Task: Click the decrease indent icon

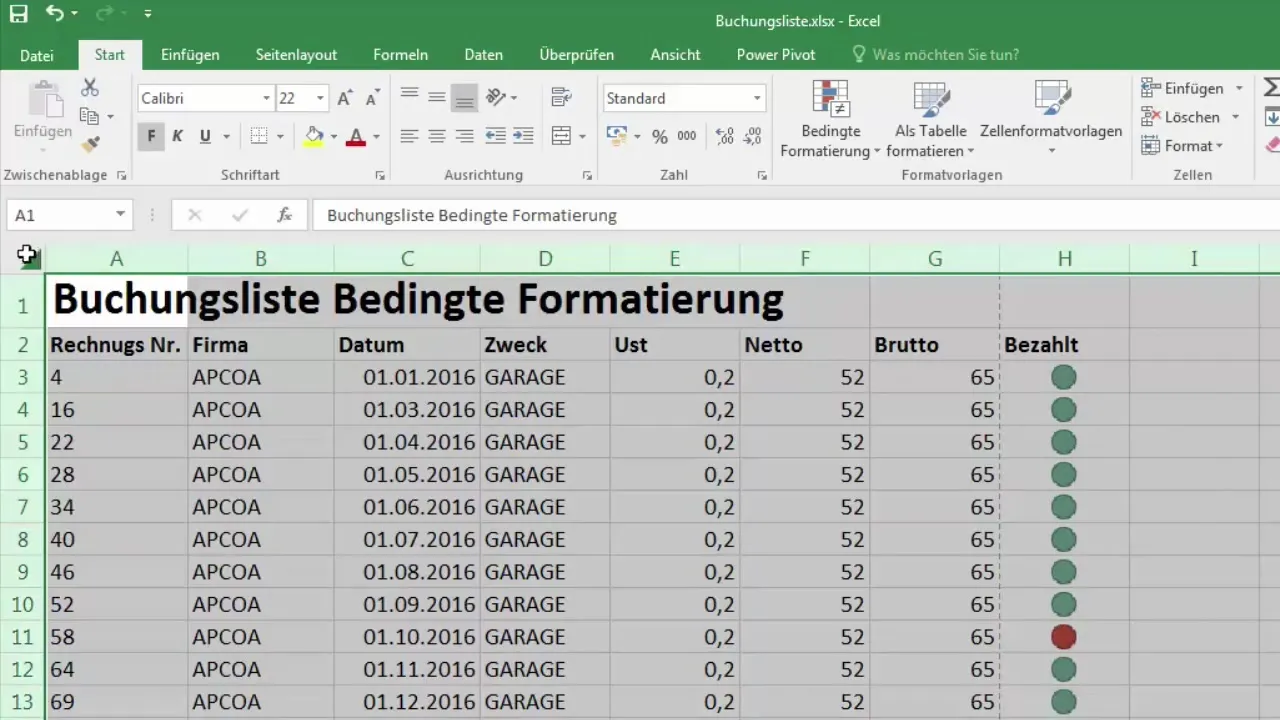Action: 495,136
